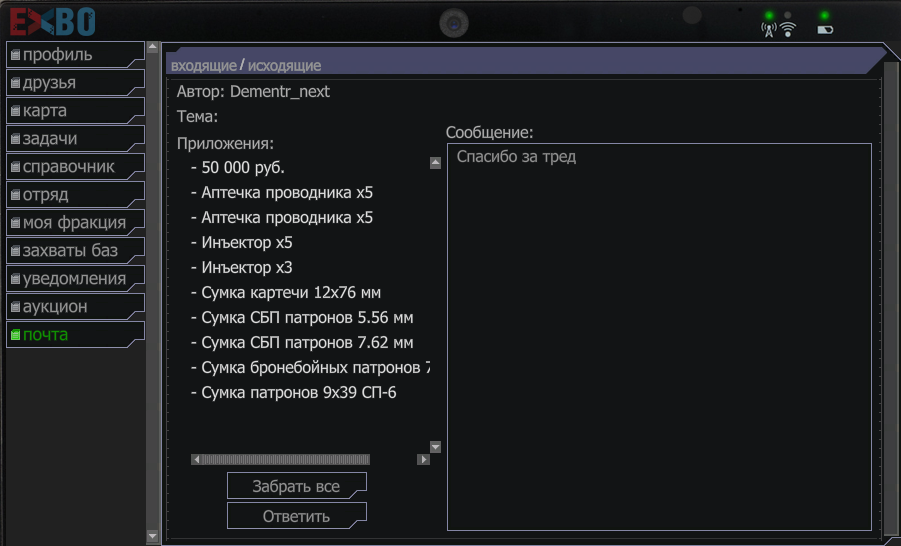Click left arrow of horizontal scrollbar
This screenshot has width=901, height=546.
click(196, 460)
